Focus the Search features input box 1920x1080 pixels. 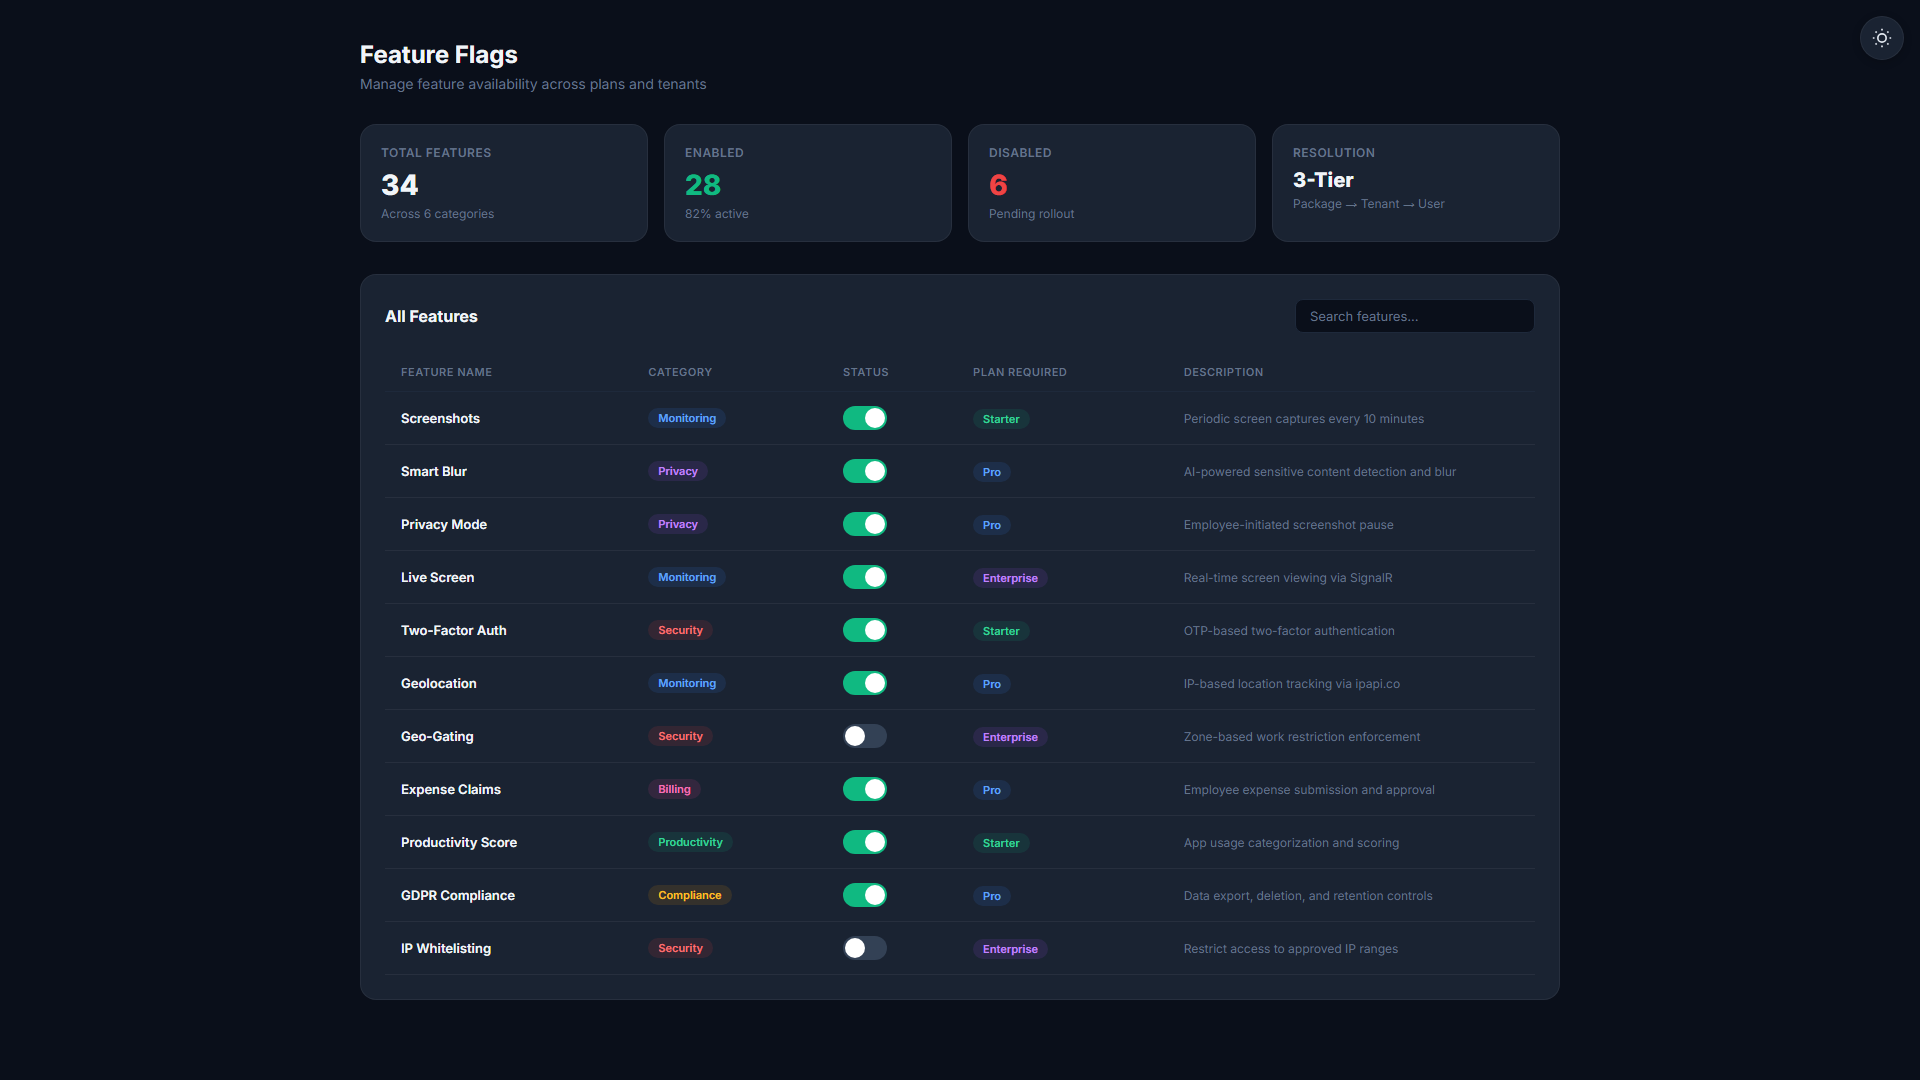tap(1414, 316)
